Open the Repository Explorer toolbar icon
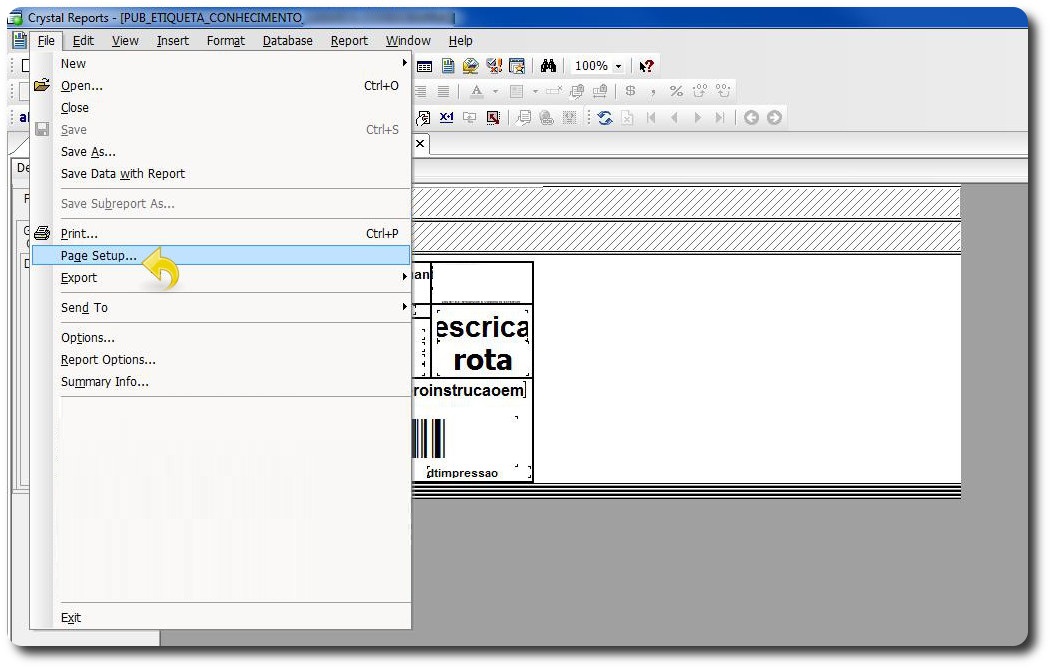This screenshot has width=1051, height=669. tap(471, 66)
